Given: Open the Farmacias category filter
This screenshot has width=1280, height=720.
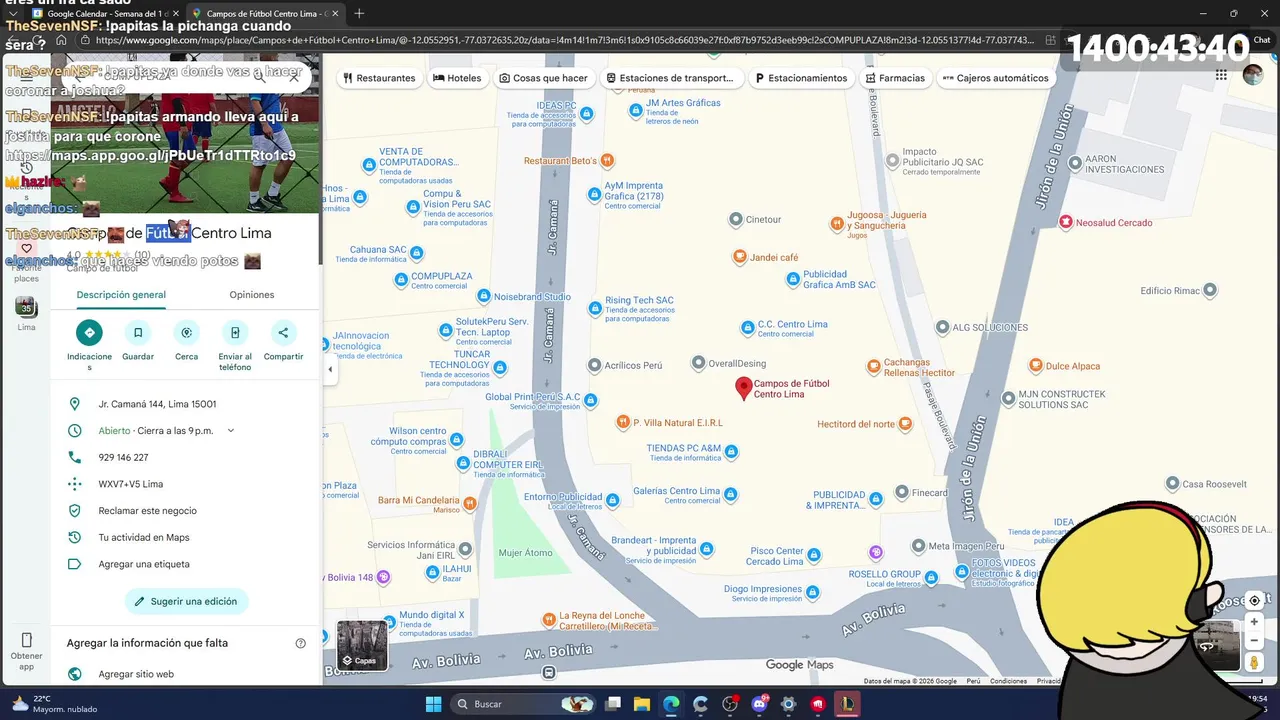Looking at the screenshot, I should pos(895,78).
